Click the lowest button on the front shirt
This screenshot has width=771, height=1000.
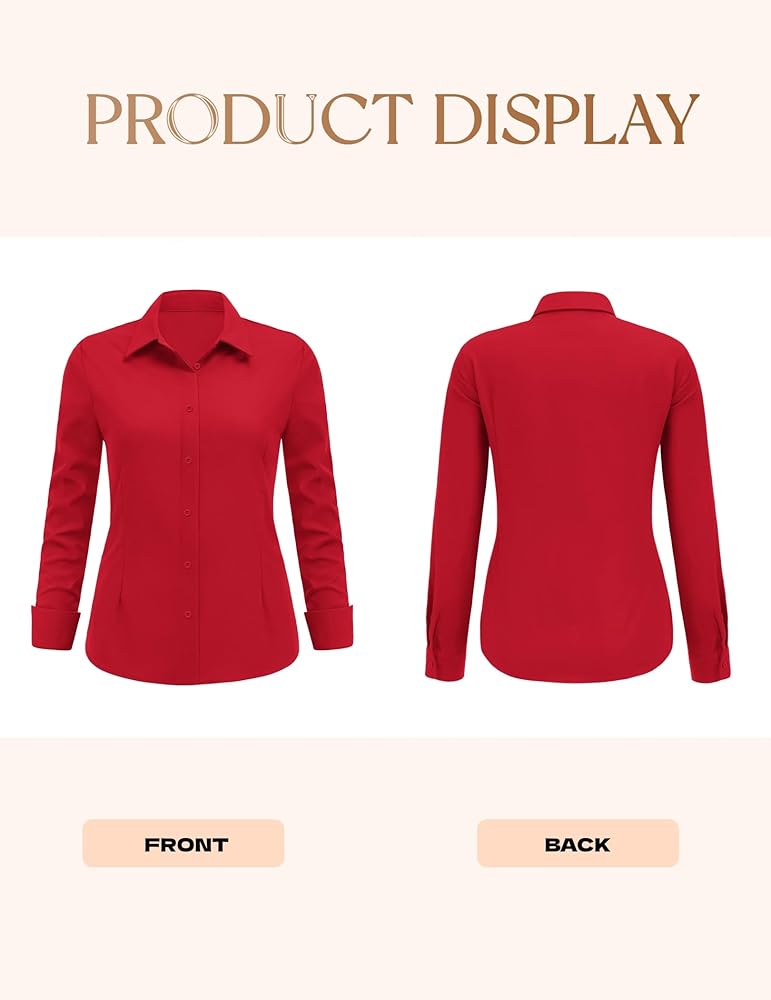(x=189, y=614)
